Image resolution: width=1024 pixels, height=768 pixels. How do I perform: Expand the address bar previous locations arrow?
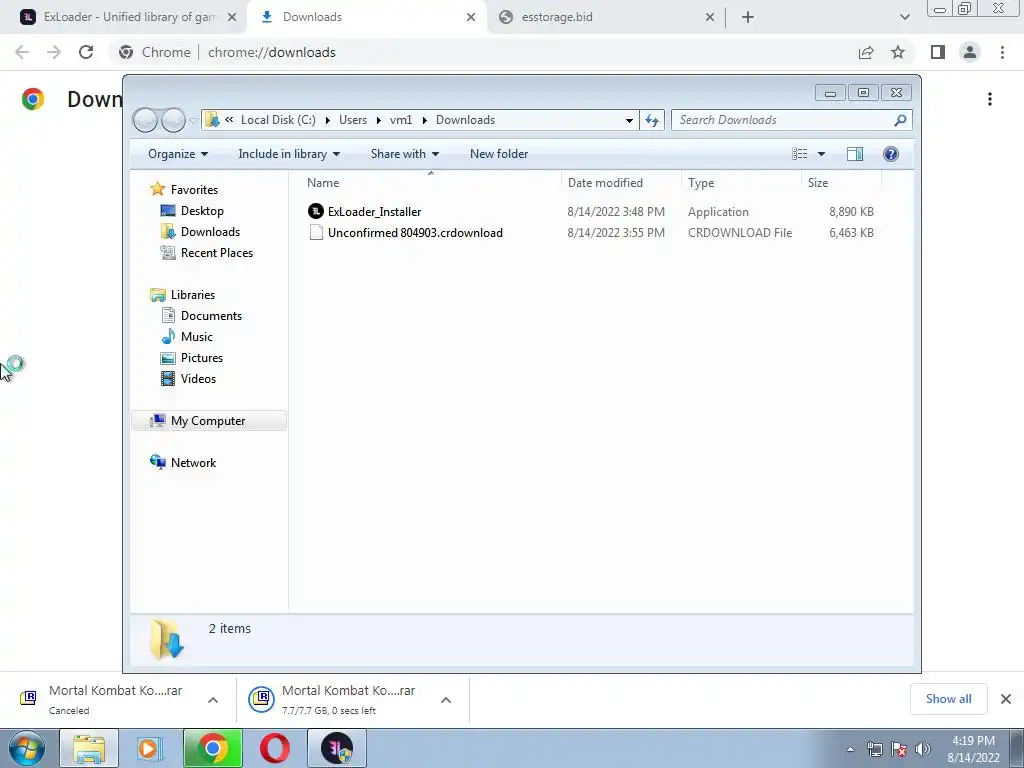(629, 120)
